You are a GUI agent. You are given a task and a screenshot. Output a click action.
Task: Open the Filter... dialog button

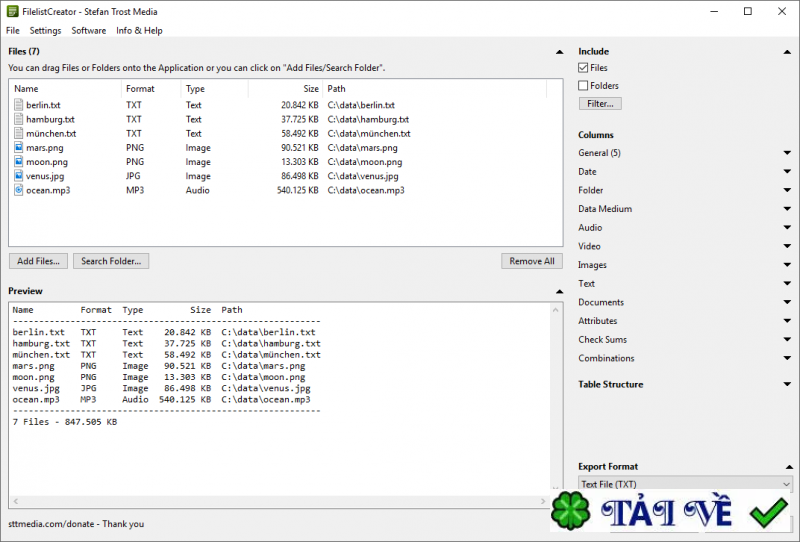click(x=600, y=104)
